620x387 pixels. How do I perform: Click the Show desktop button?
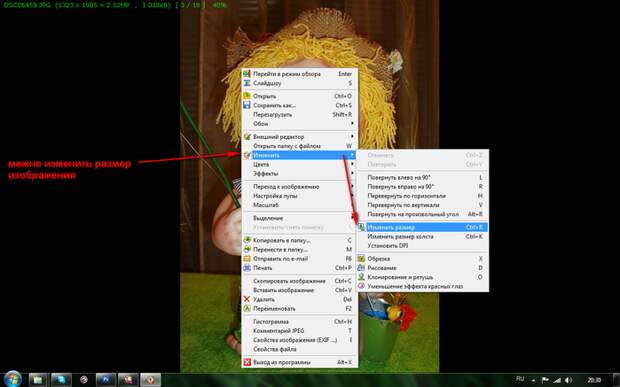tap(616, 380)
